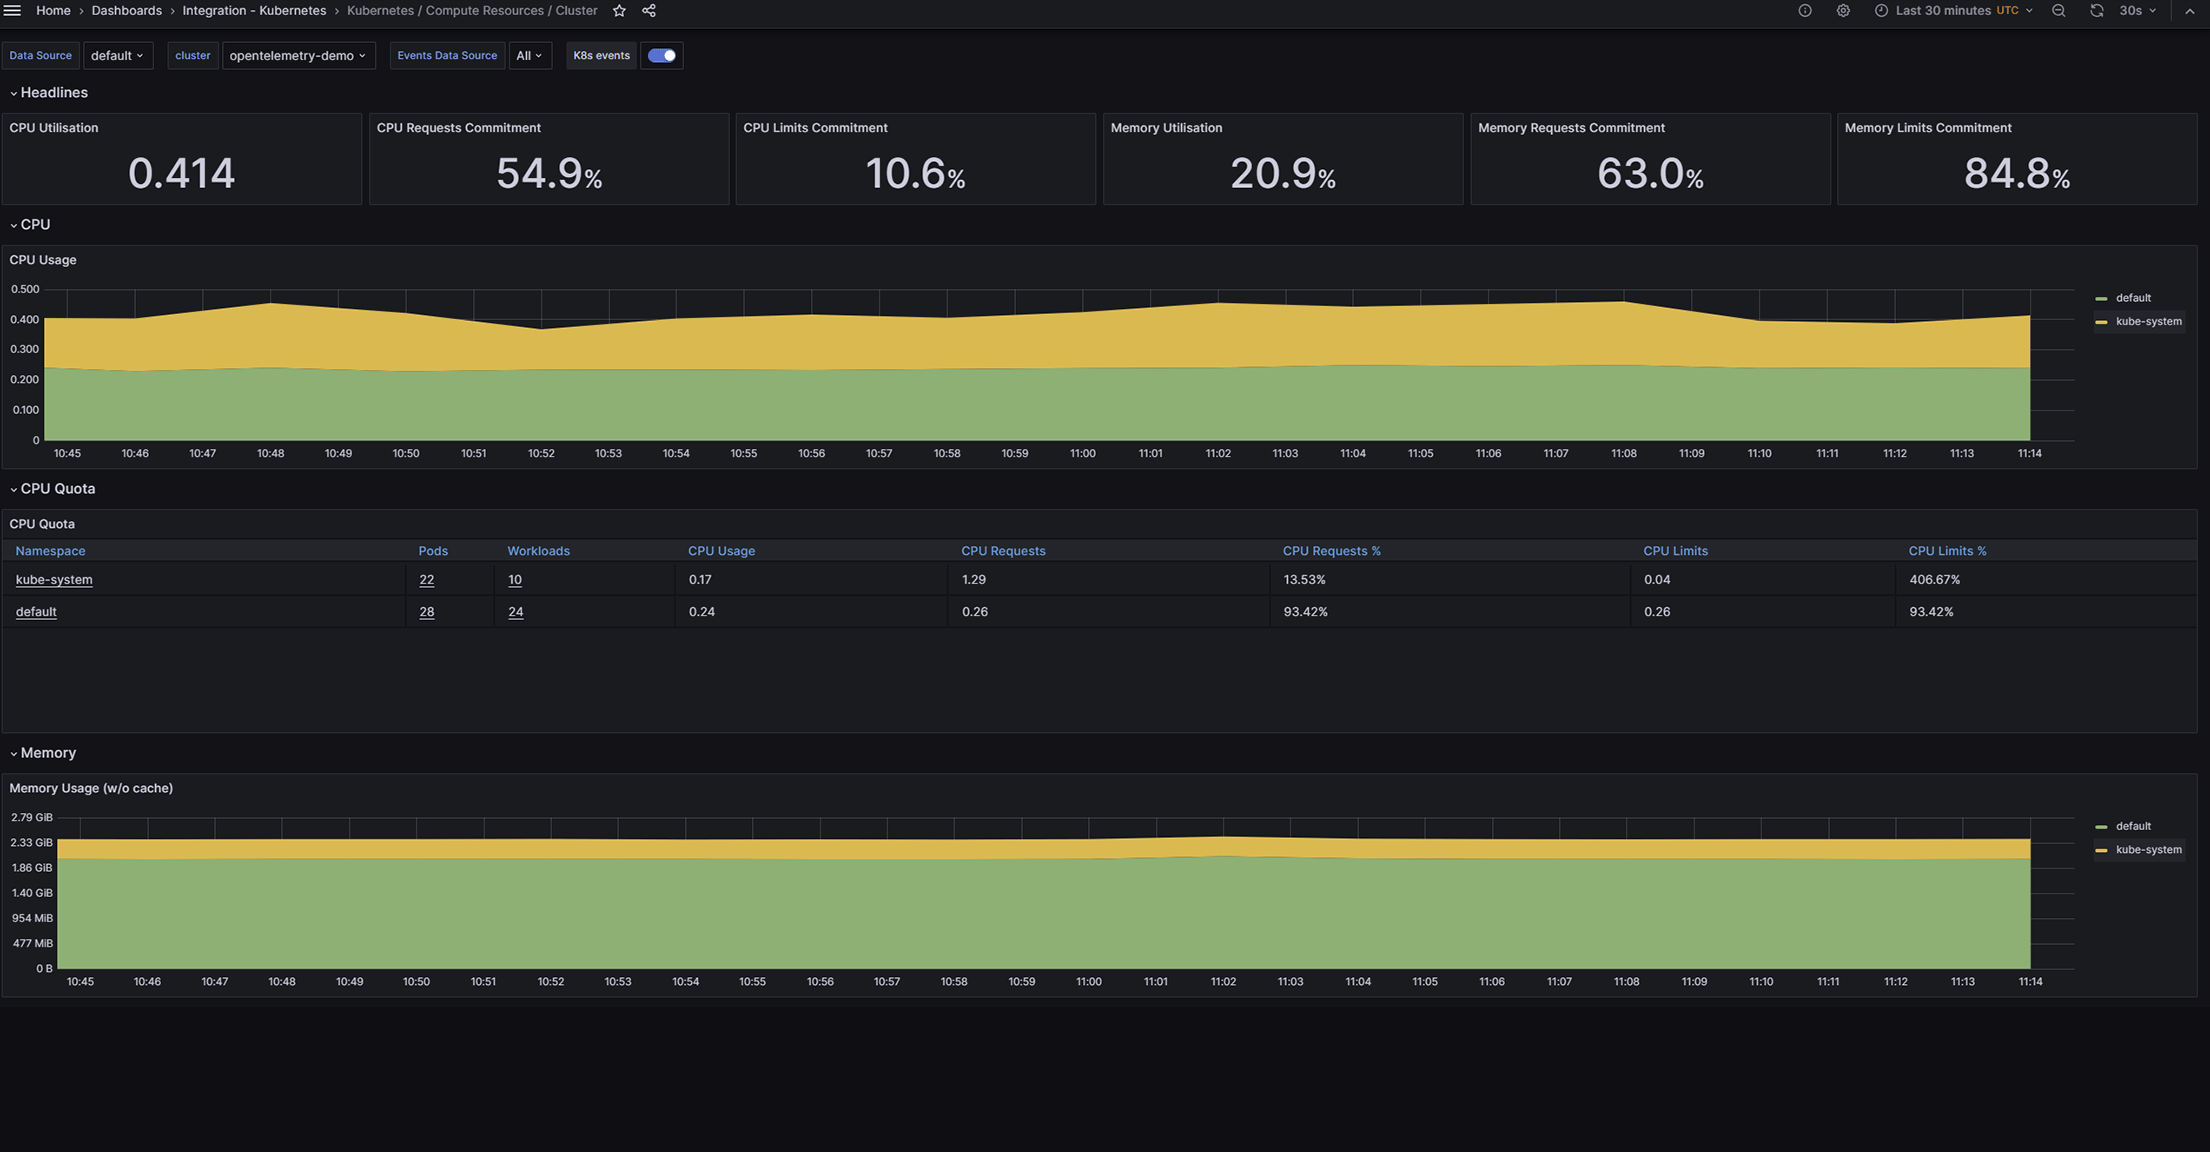This screenshot has width=2210, height=1152.
Task: Open Integration - Kubernetes from the breadcrumb
Action: [255, 11]
